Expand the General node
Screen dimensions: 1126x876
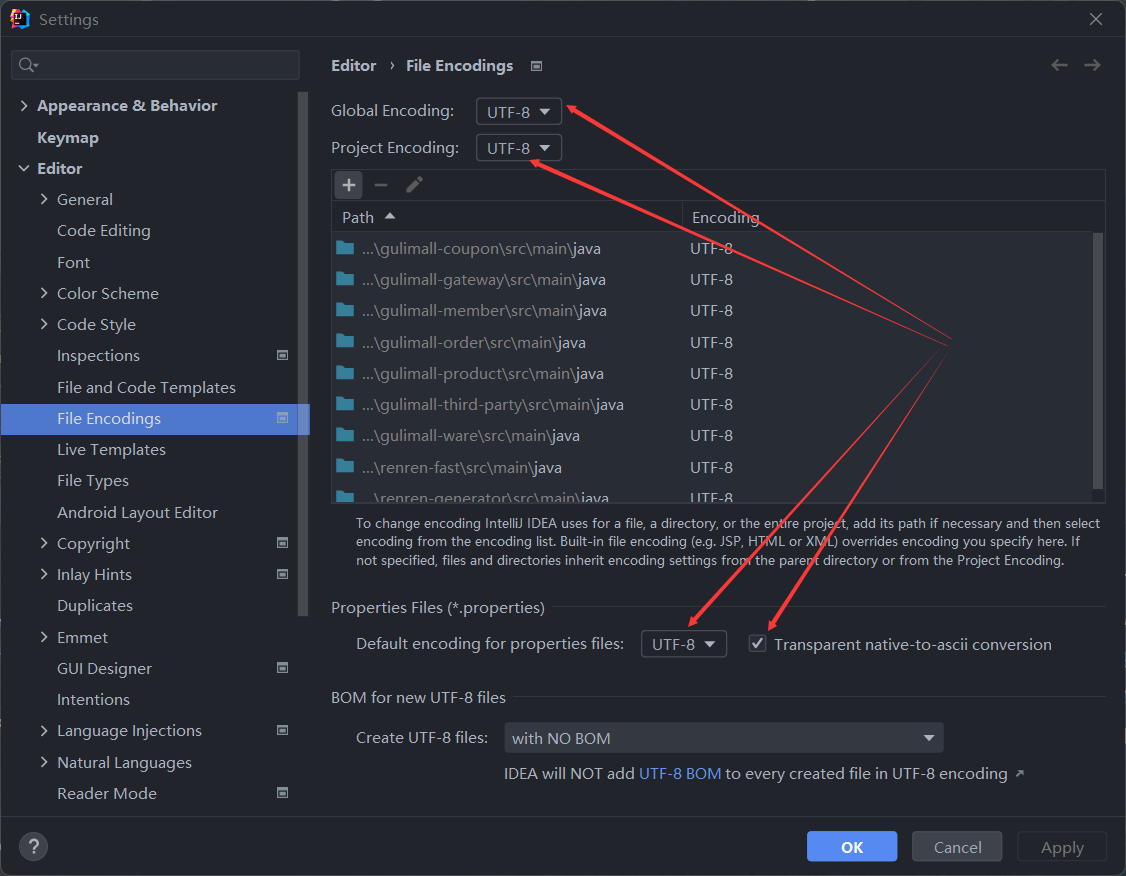[44, 199]
